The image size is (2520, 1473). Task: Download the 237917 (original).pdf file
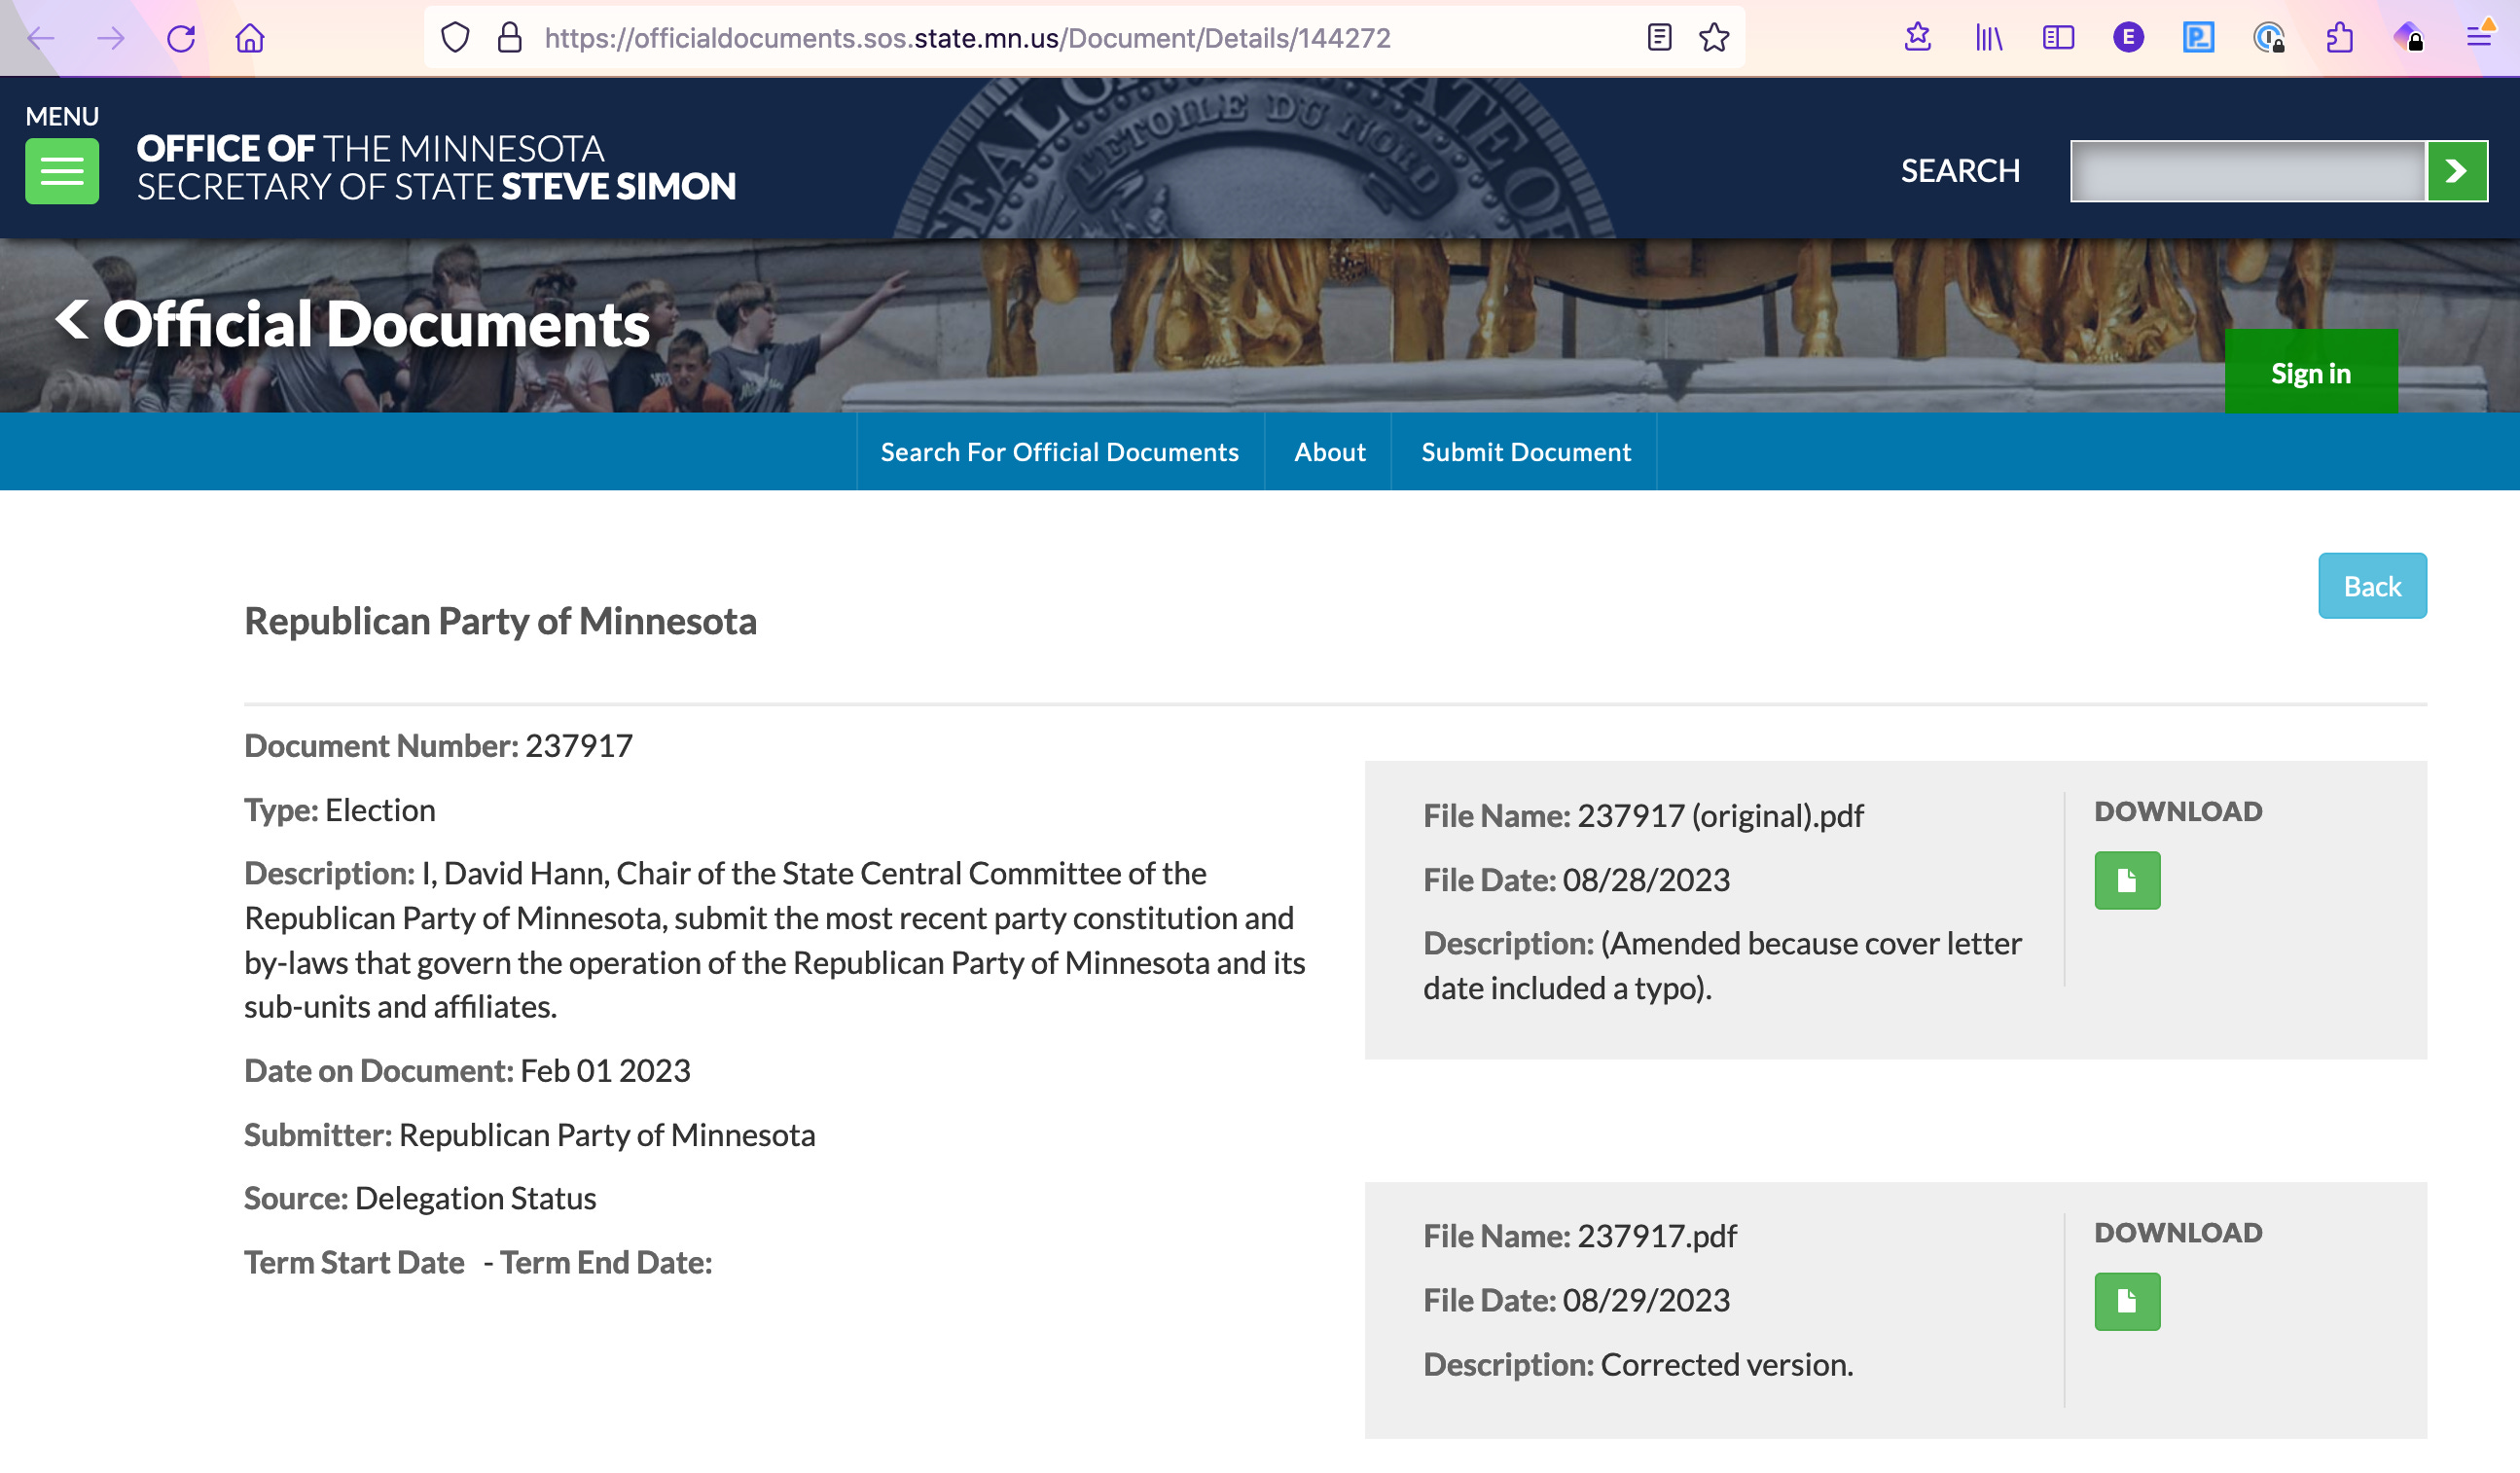pyautogui.click(x=2126, y=880)
